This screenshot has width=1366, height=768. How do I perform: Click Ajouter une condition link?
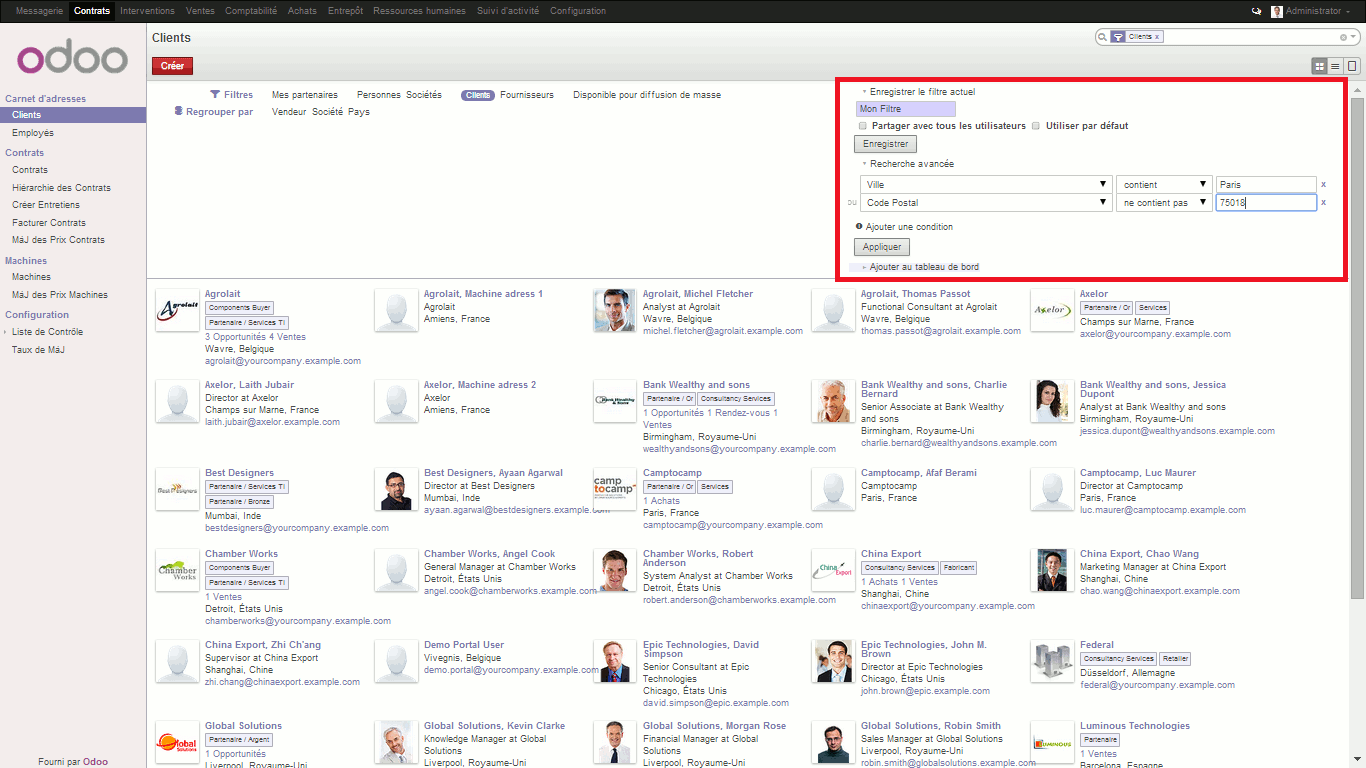909,227
